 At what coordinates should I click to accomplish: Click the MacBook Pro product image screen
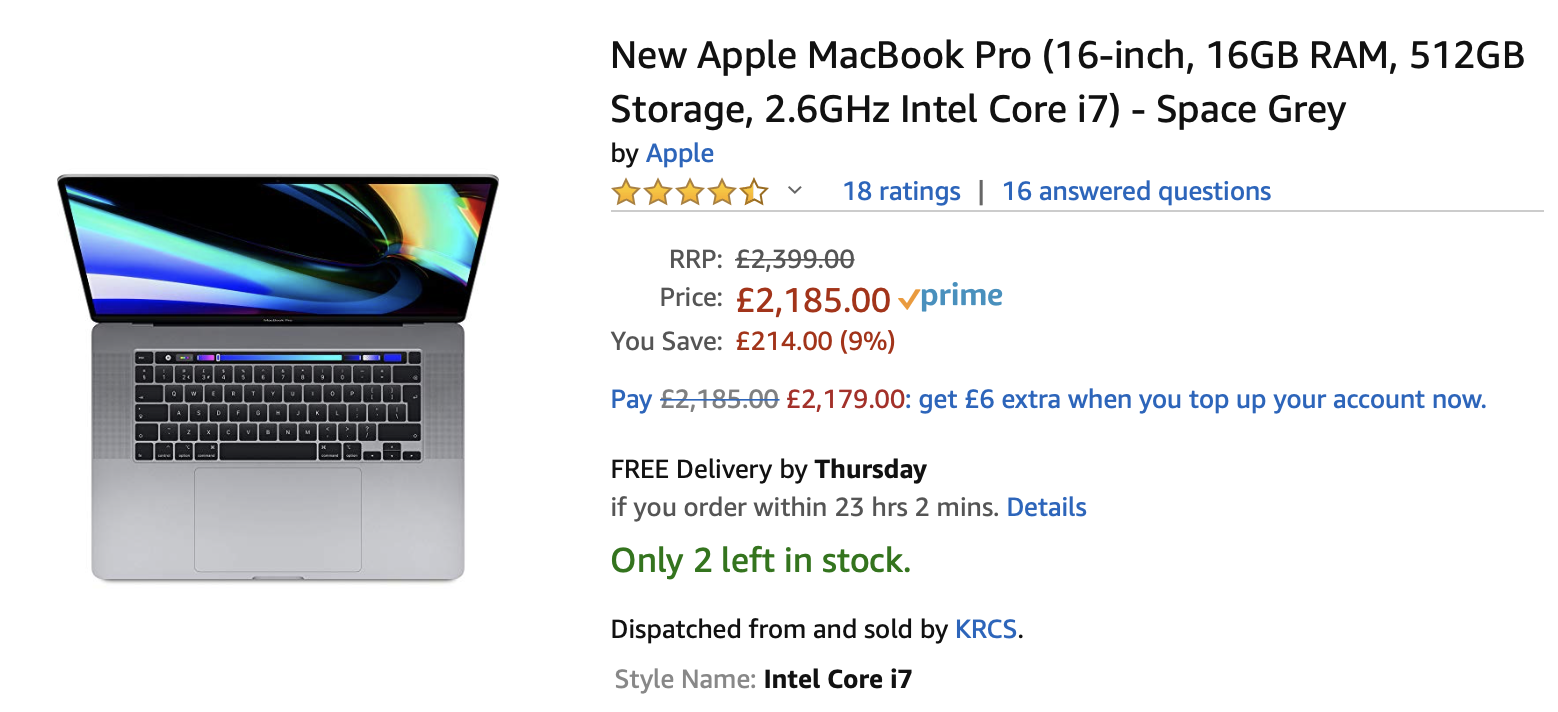point(278,248)
